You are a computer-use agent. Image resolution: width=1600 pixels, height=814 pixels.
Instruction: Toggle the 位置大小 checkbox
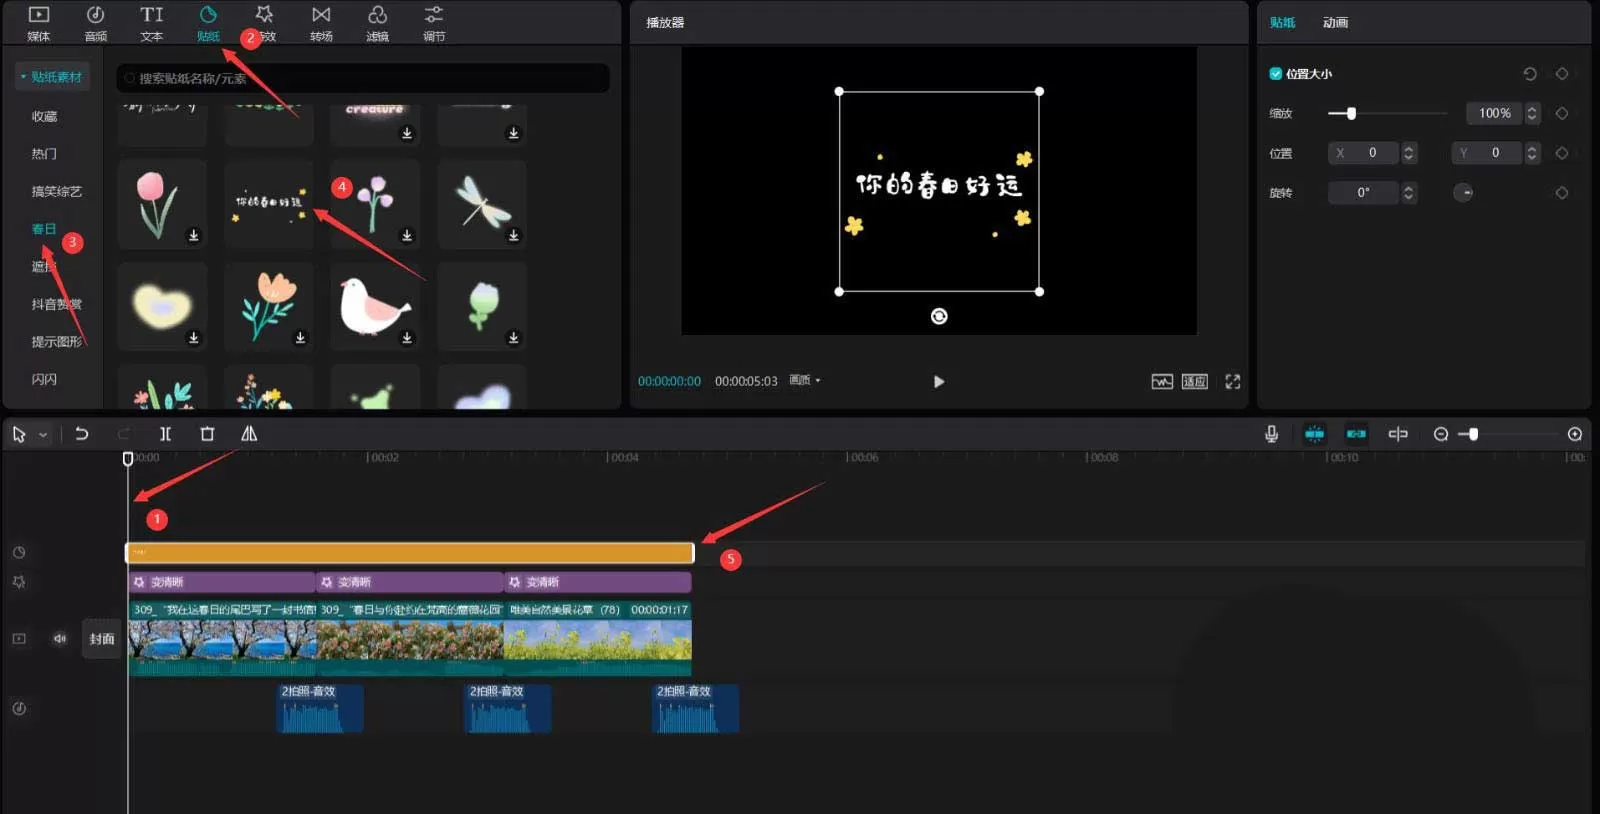coord(1275,73)
